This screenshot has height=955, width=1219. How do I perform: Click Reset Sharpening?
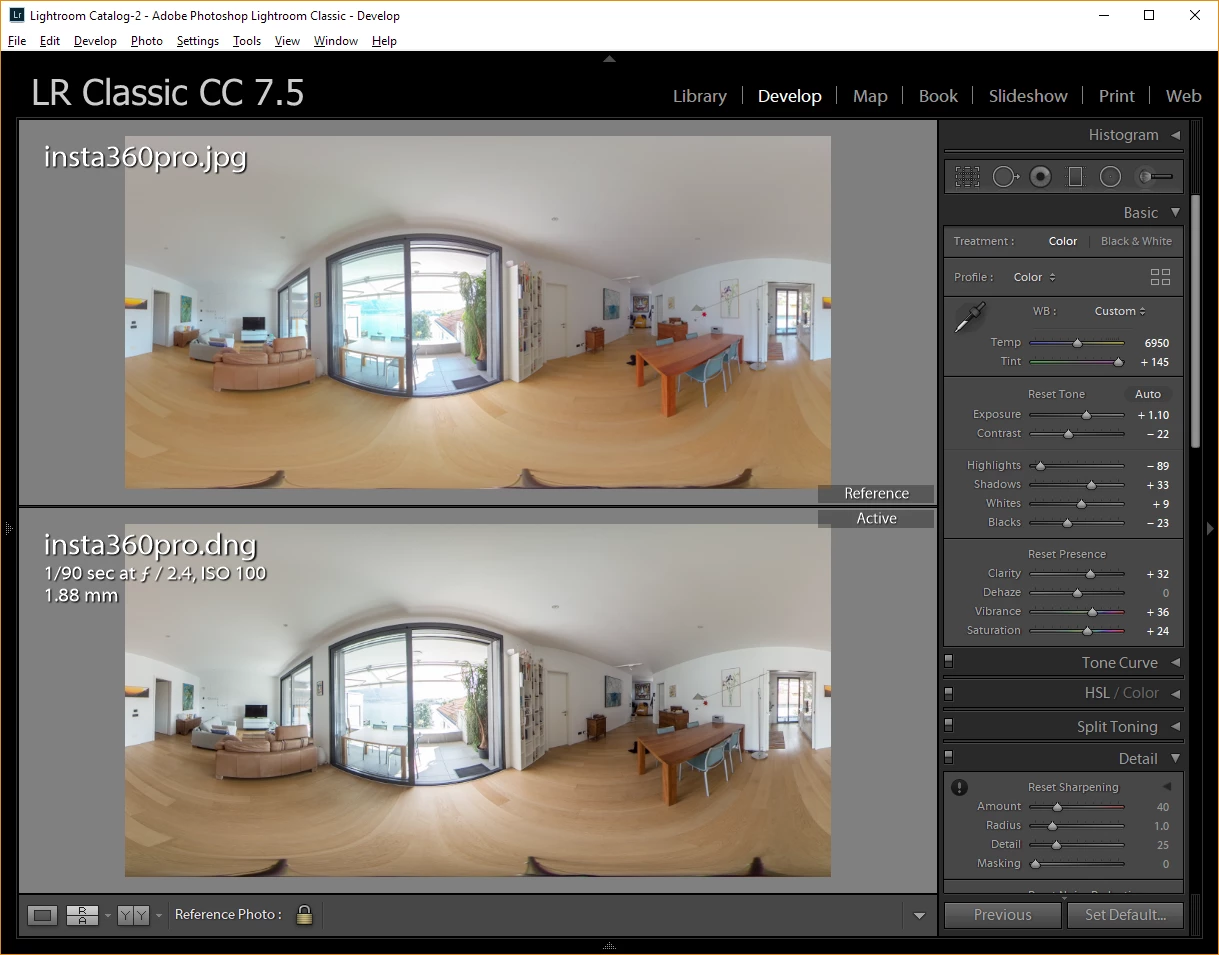click(1073, 787)
